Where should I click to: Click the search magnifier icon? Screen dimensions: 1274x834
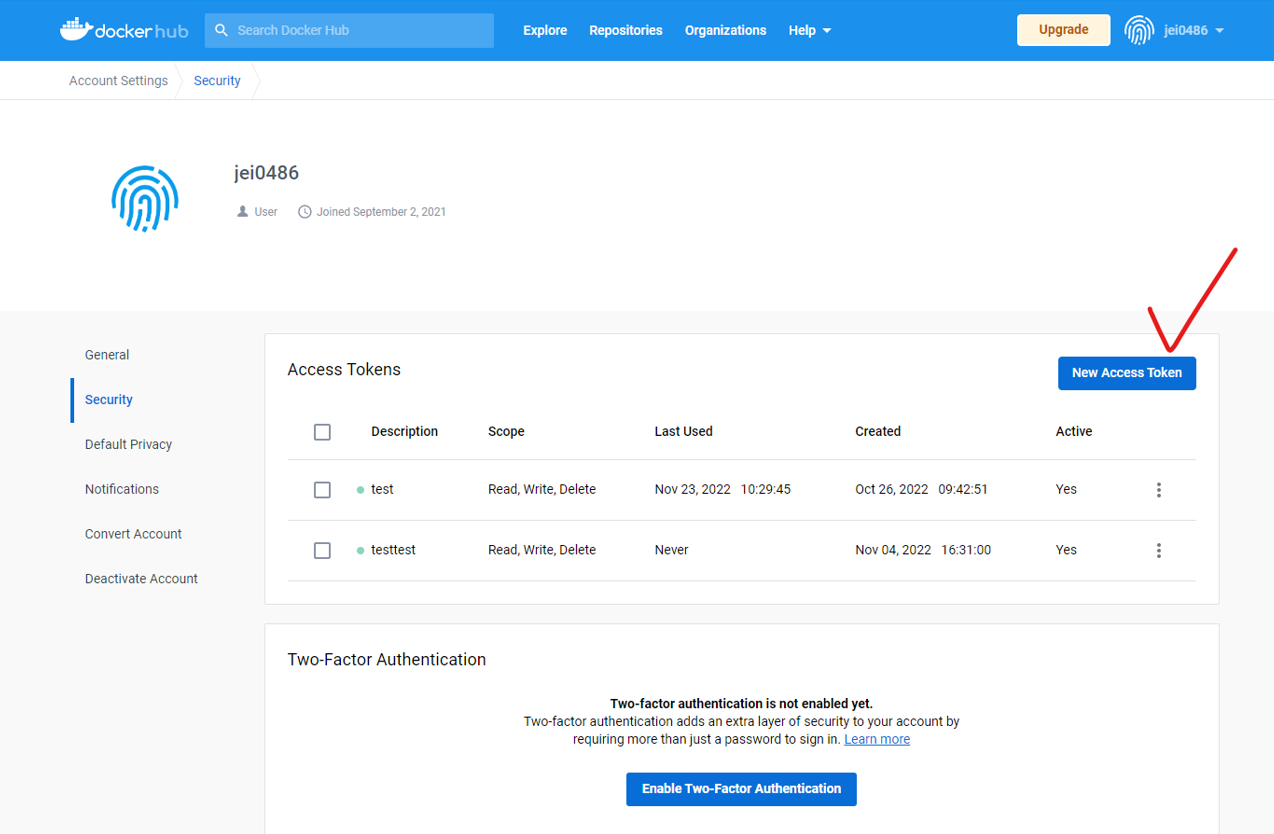click(x=222, y=30)
